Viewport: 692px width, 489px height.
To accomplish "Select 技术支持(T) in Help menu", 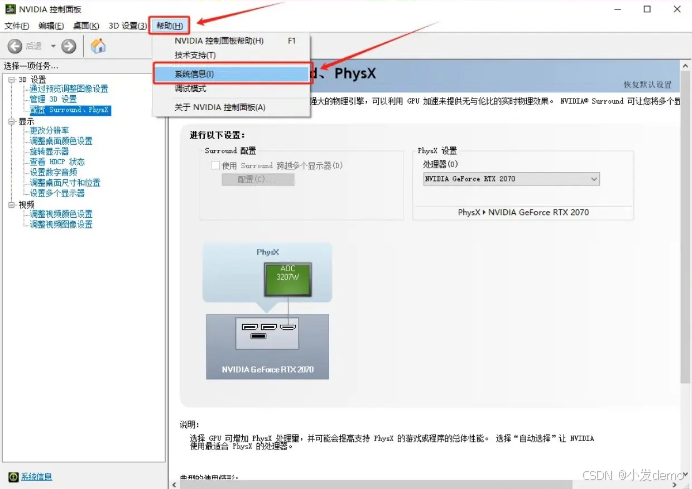I will [232, 55].
